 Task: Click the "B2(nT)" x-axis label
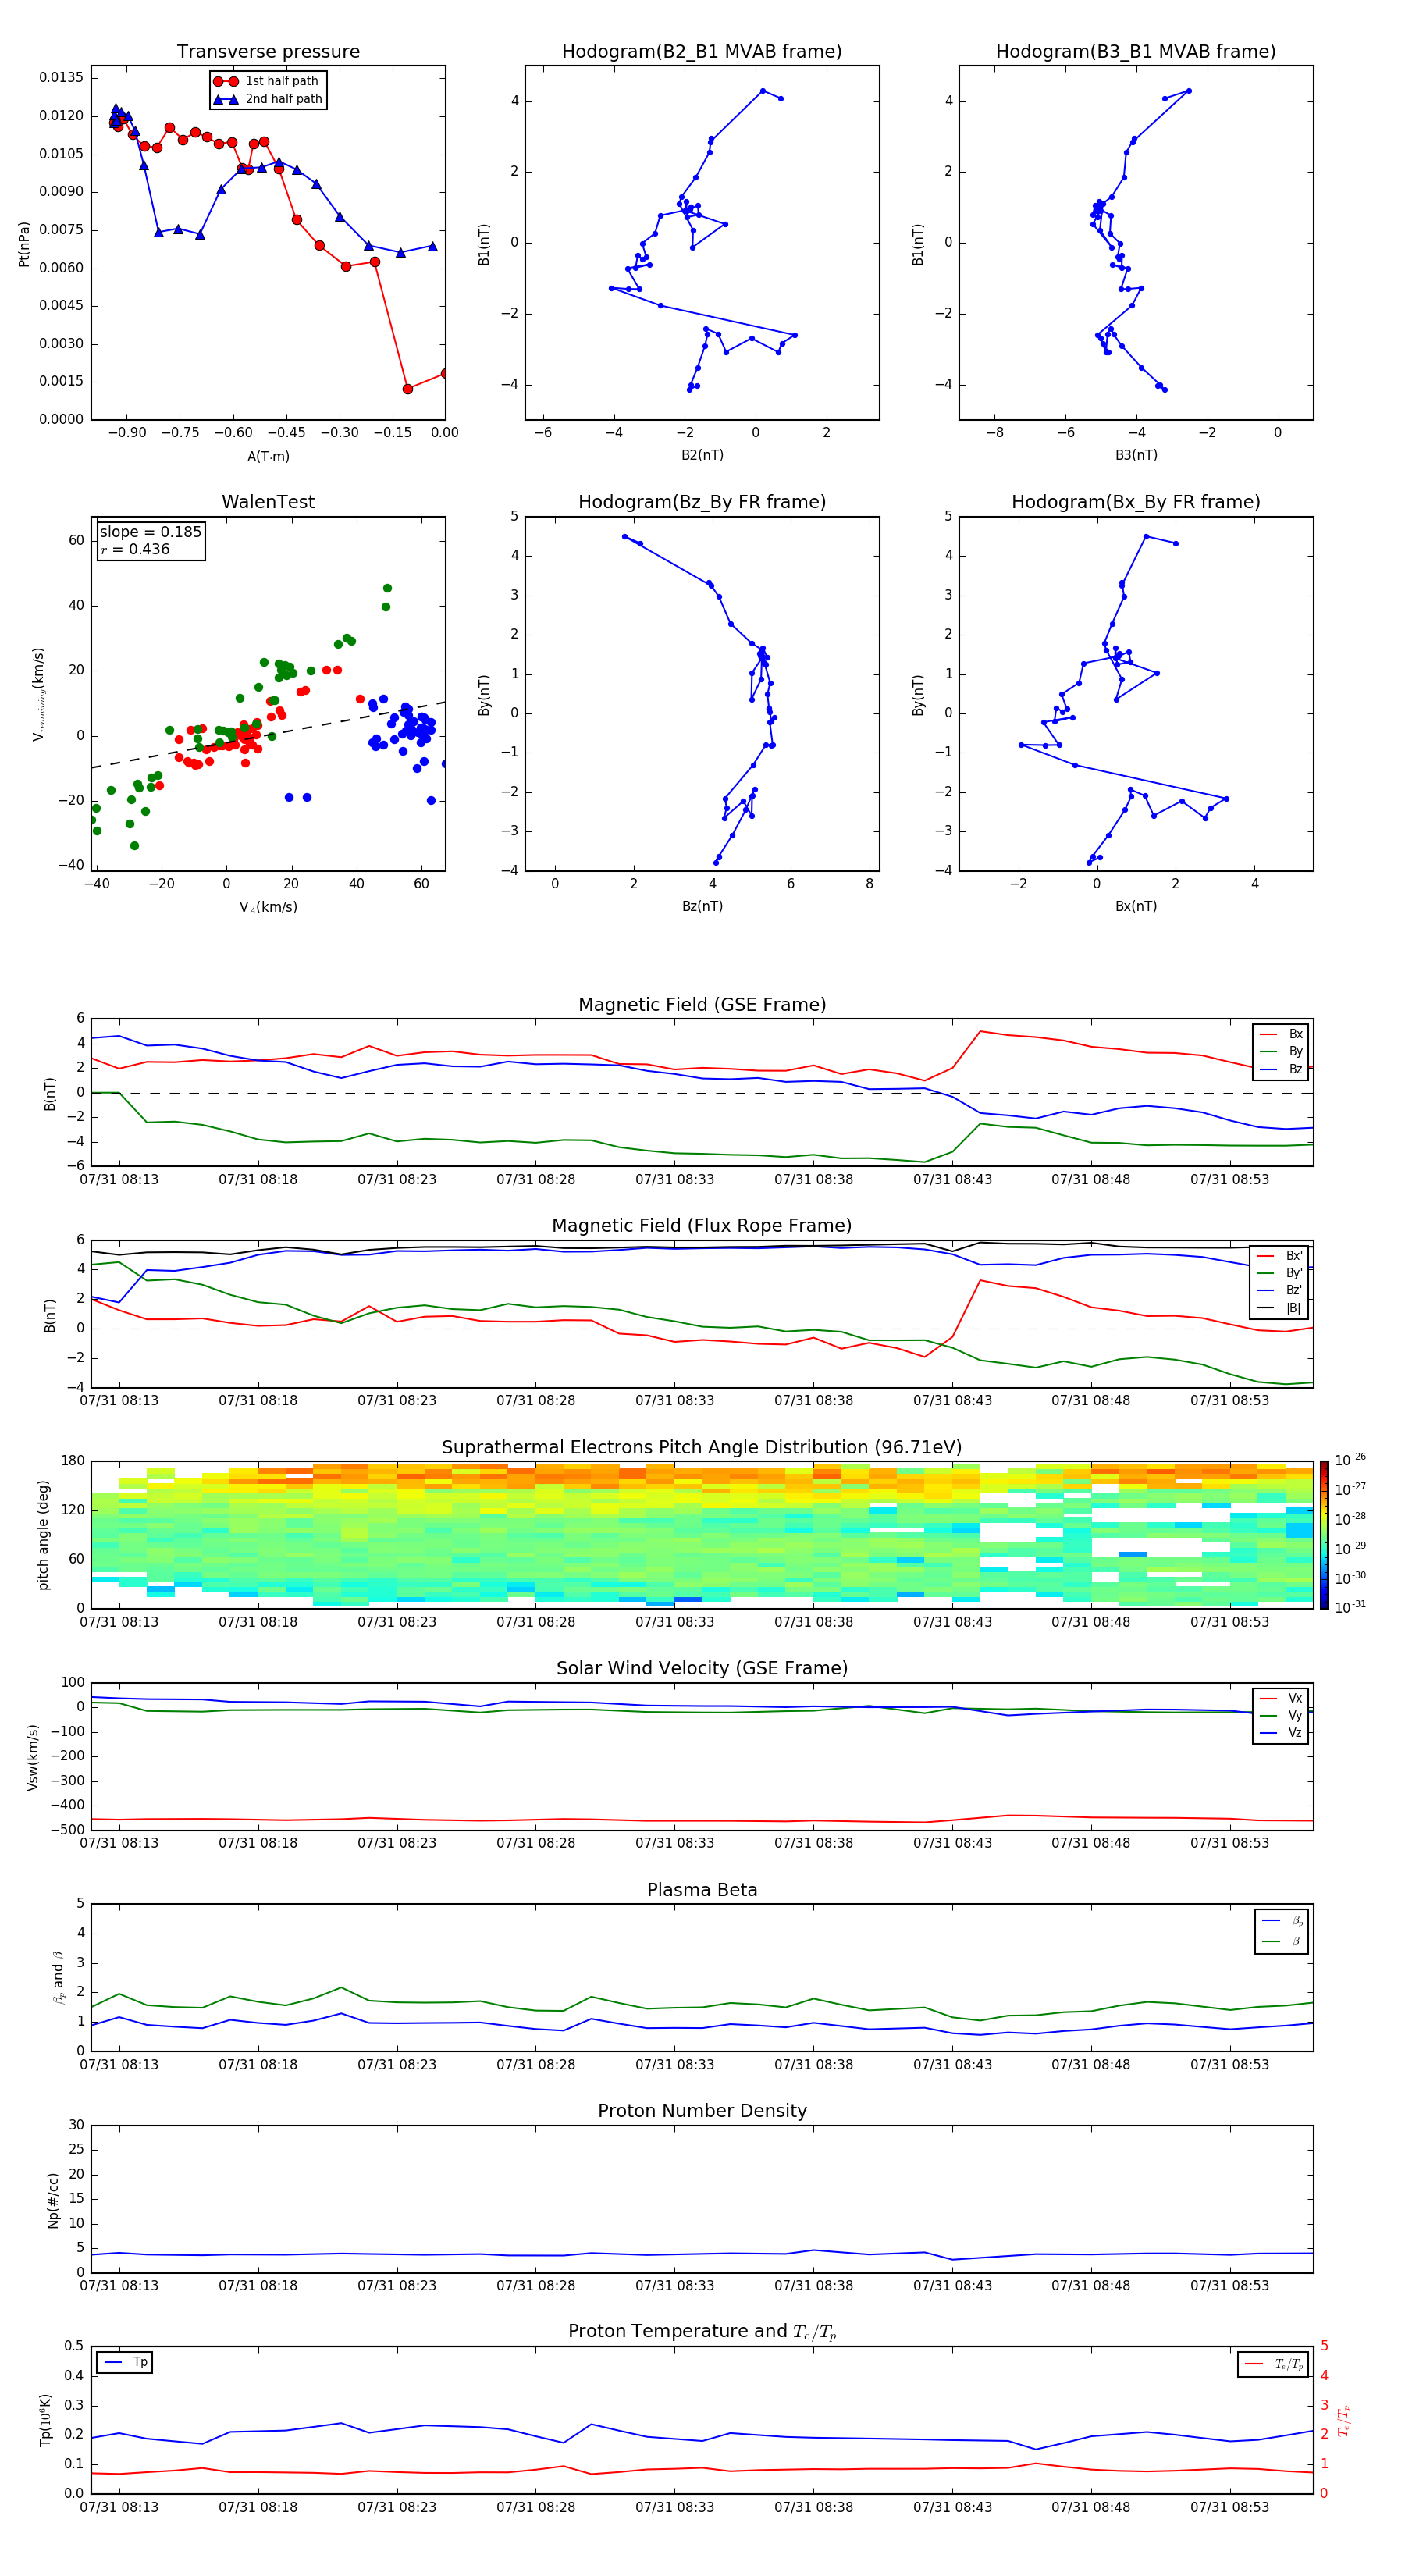(702, 456)
